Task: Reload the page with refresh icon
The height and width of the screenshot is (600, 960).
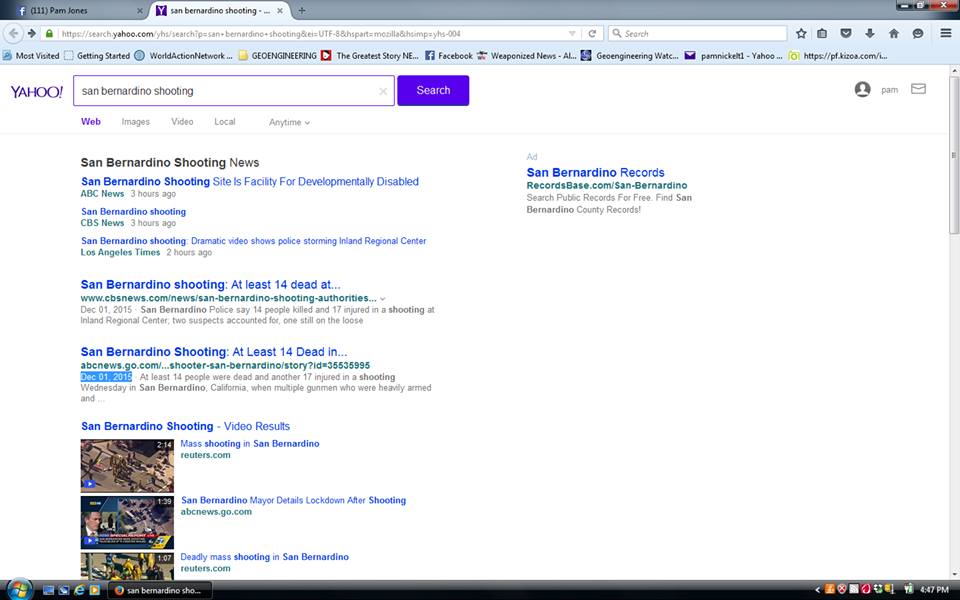Action: 592,34
